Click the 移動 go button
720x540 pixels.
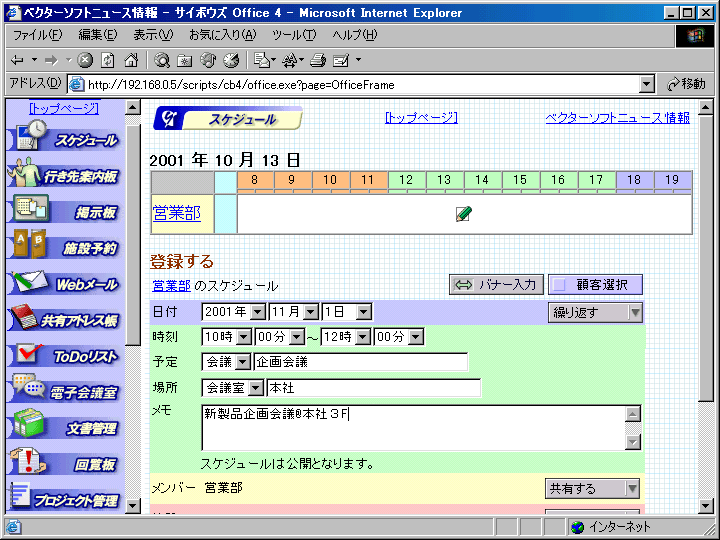point(686,84)
